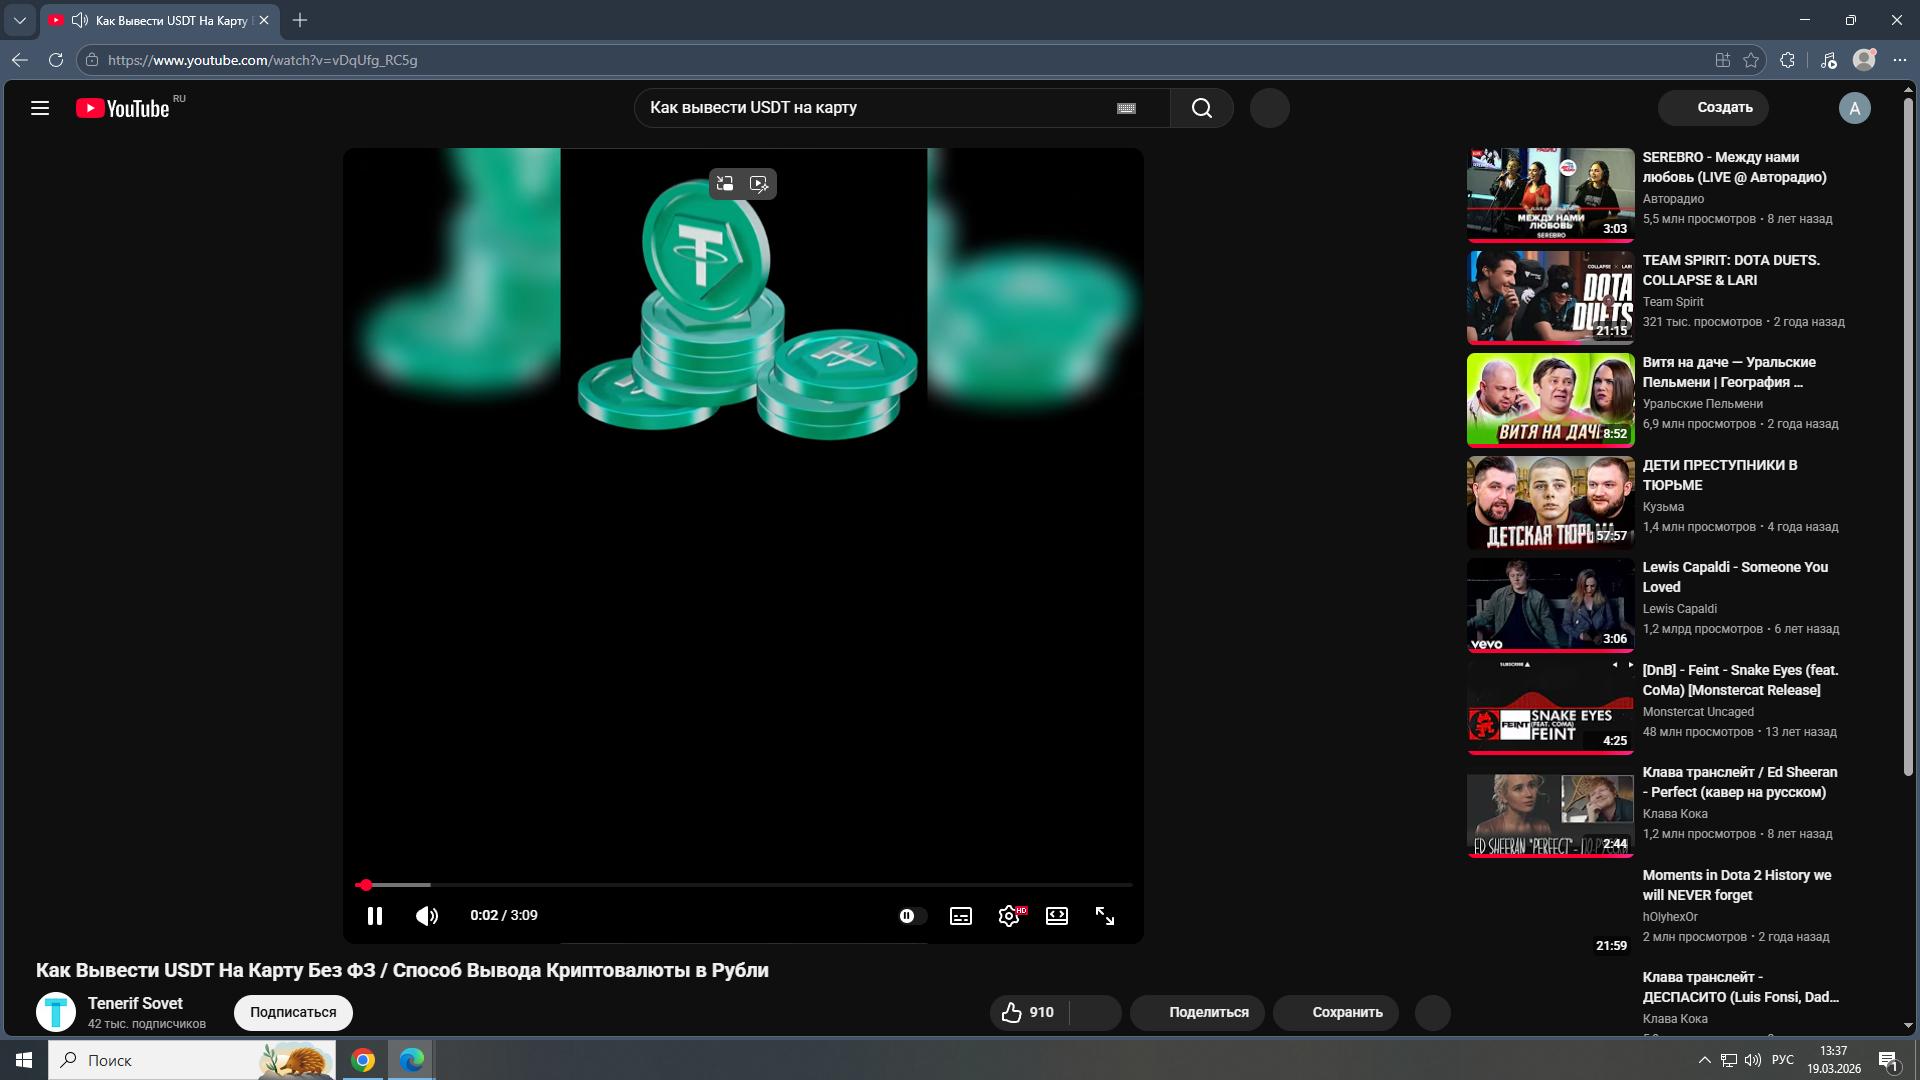The height and width of the screenshot is (1080, 1920).
Task: Open the on-screen keyboard in search box
Action: click(x=1126, y=108)
